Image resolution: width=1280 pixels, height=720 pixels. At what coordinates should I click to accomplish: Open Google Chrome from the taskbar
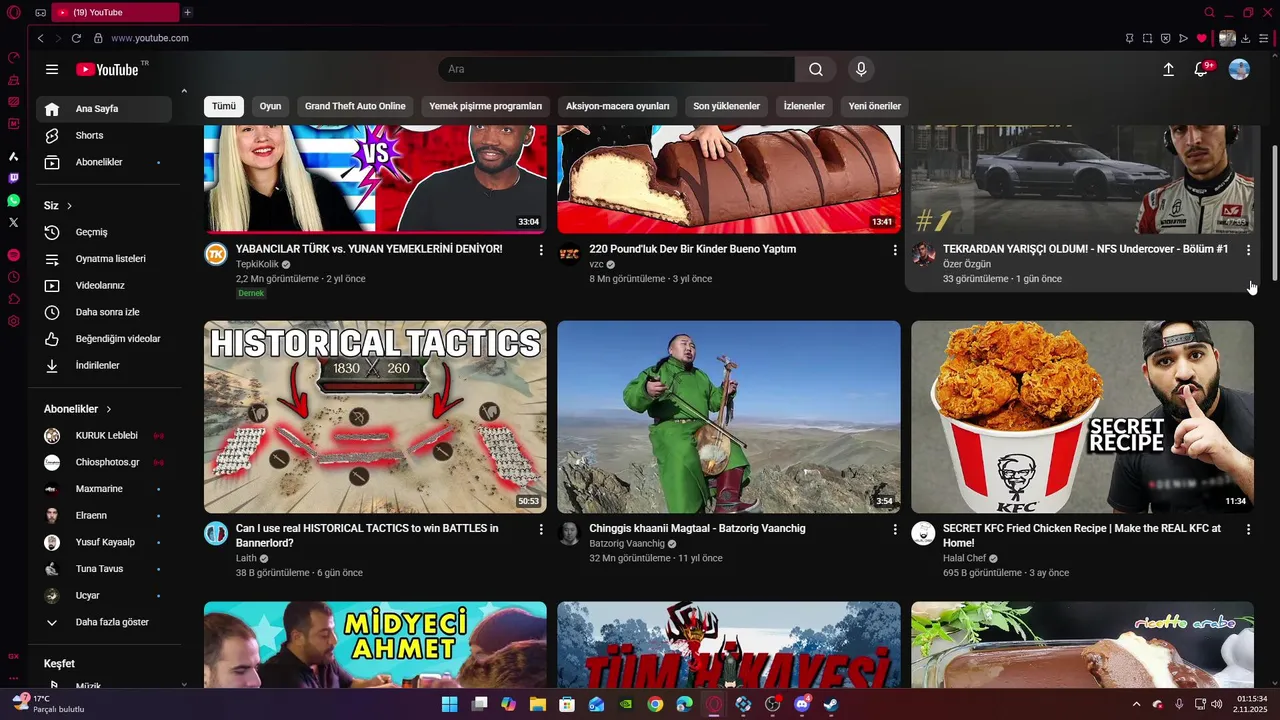(x=655, y=704)
